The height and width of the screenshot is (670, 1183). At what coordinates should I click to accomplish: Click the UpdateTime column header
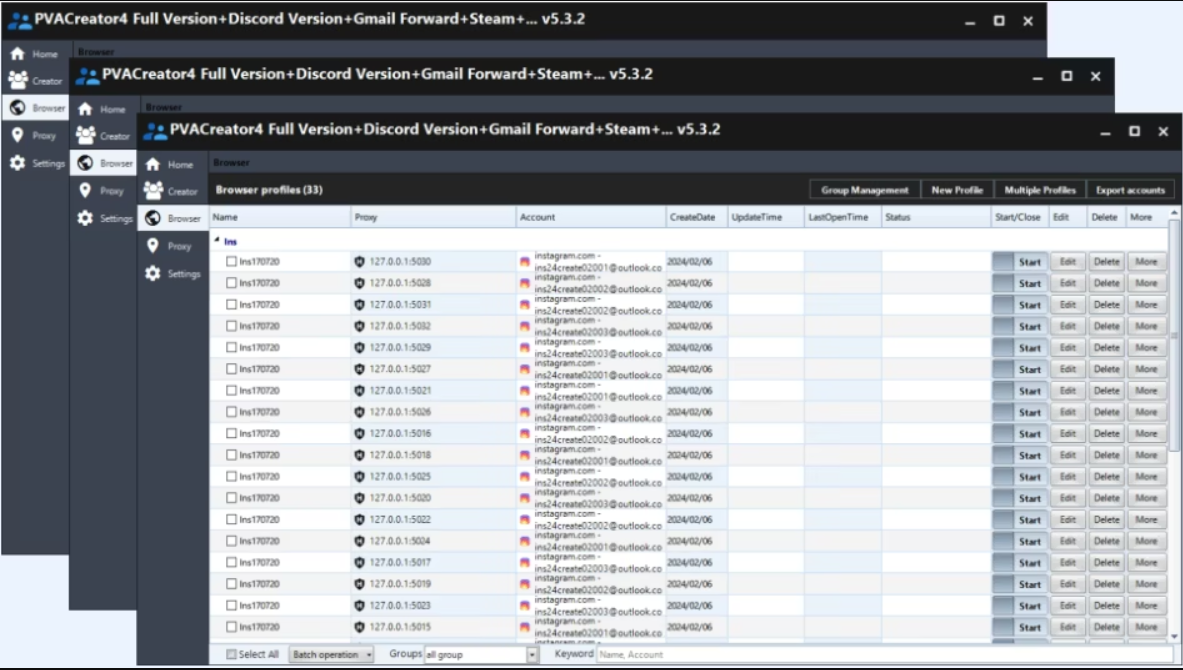pyautogui.click(x=766, y=217)
